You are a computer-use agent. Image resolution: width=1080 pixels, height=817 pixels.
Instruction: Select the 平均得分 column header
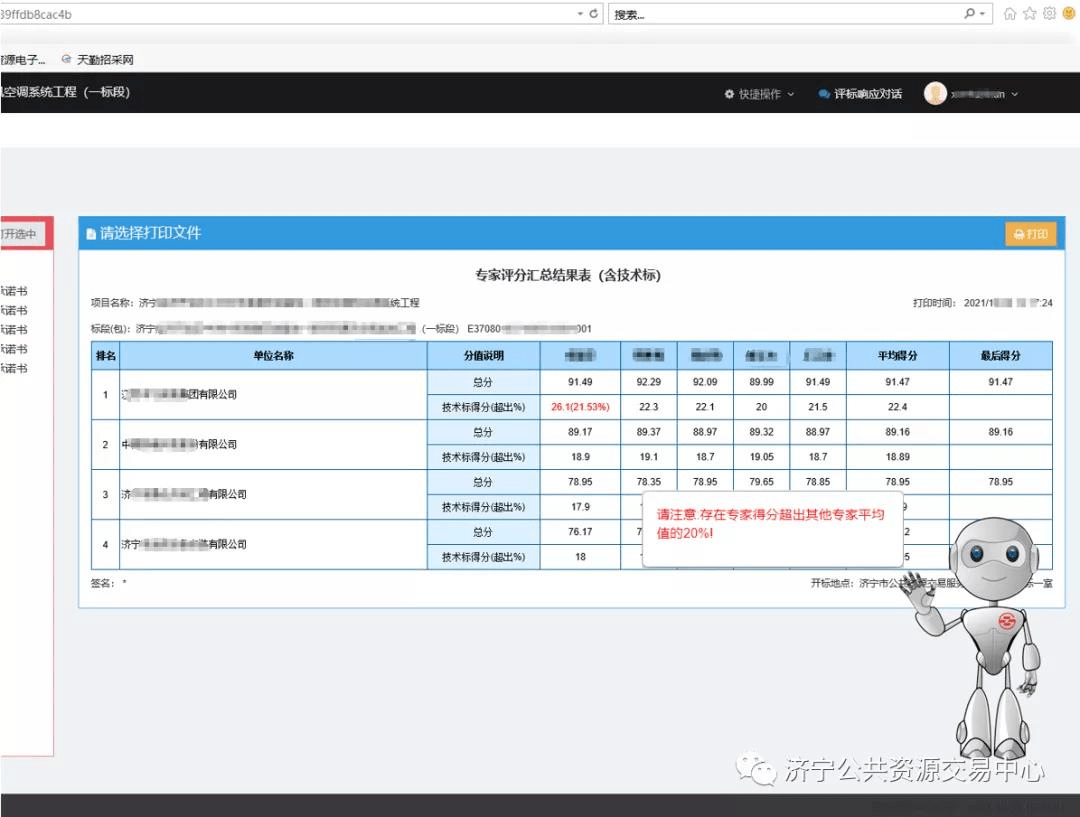point(897,355)
